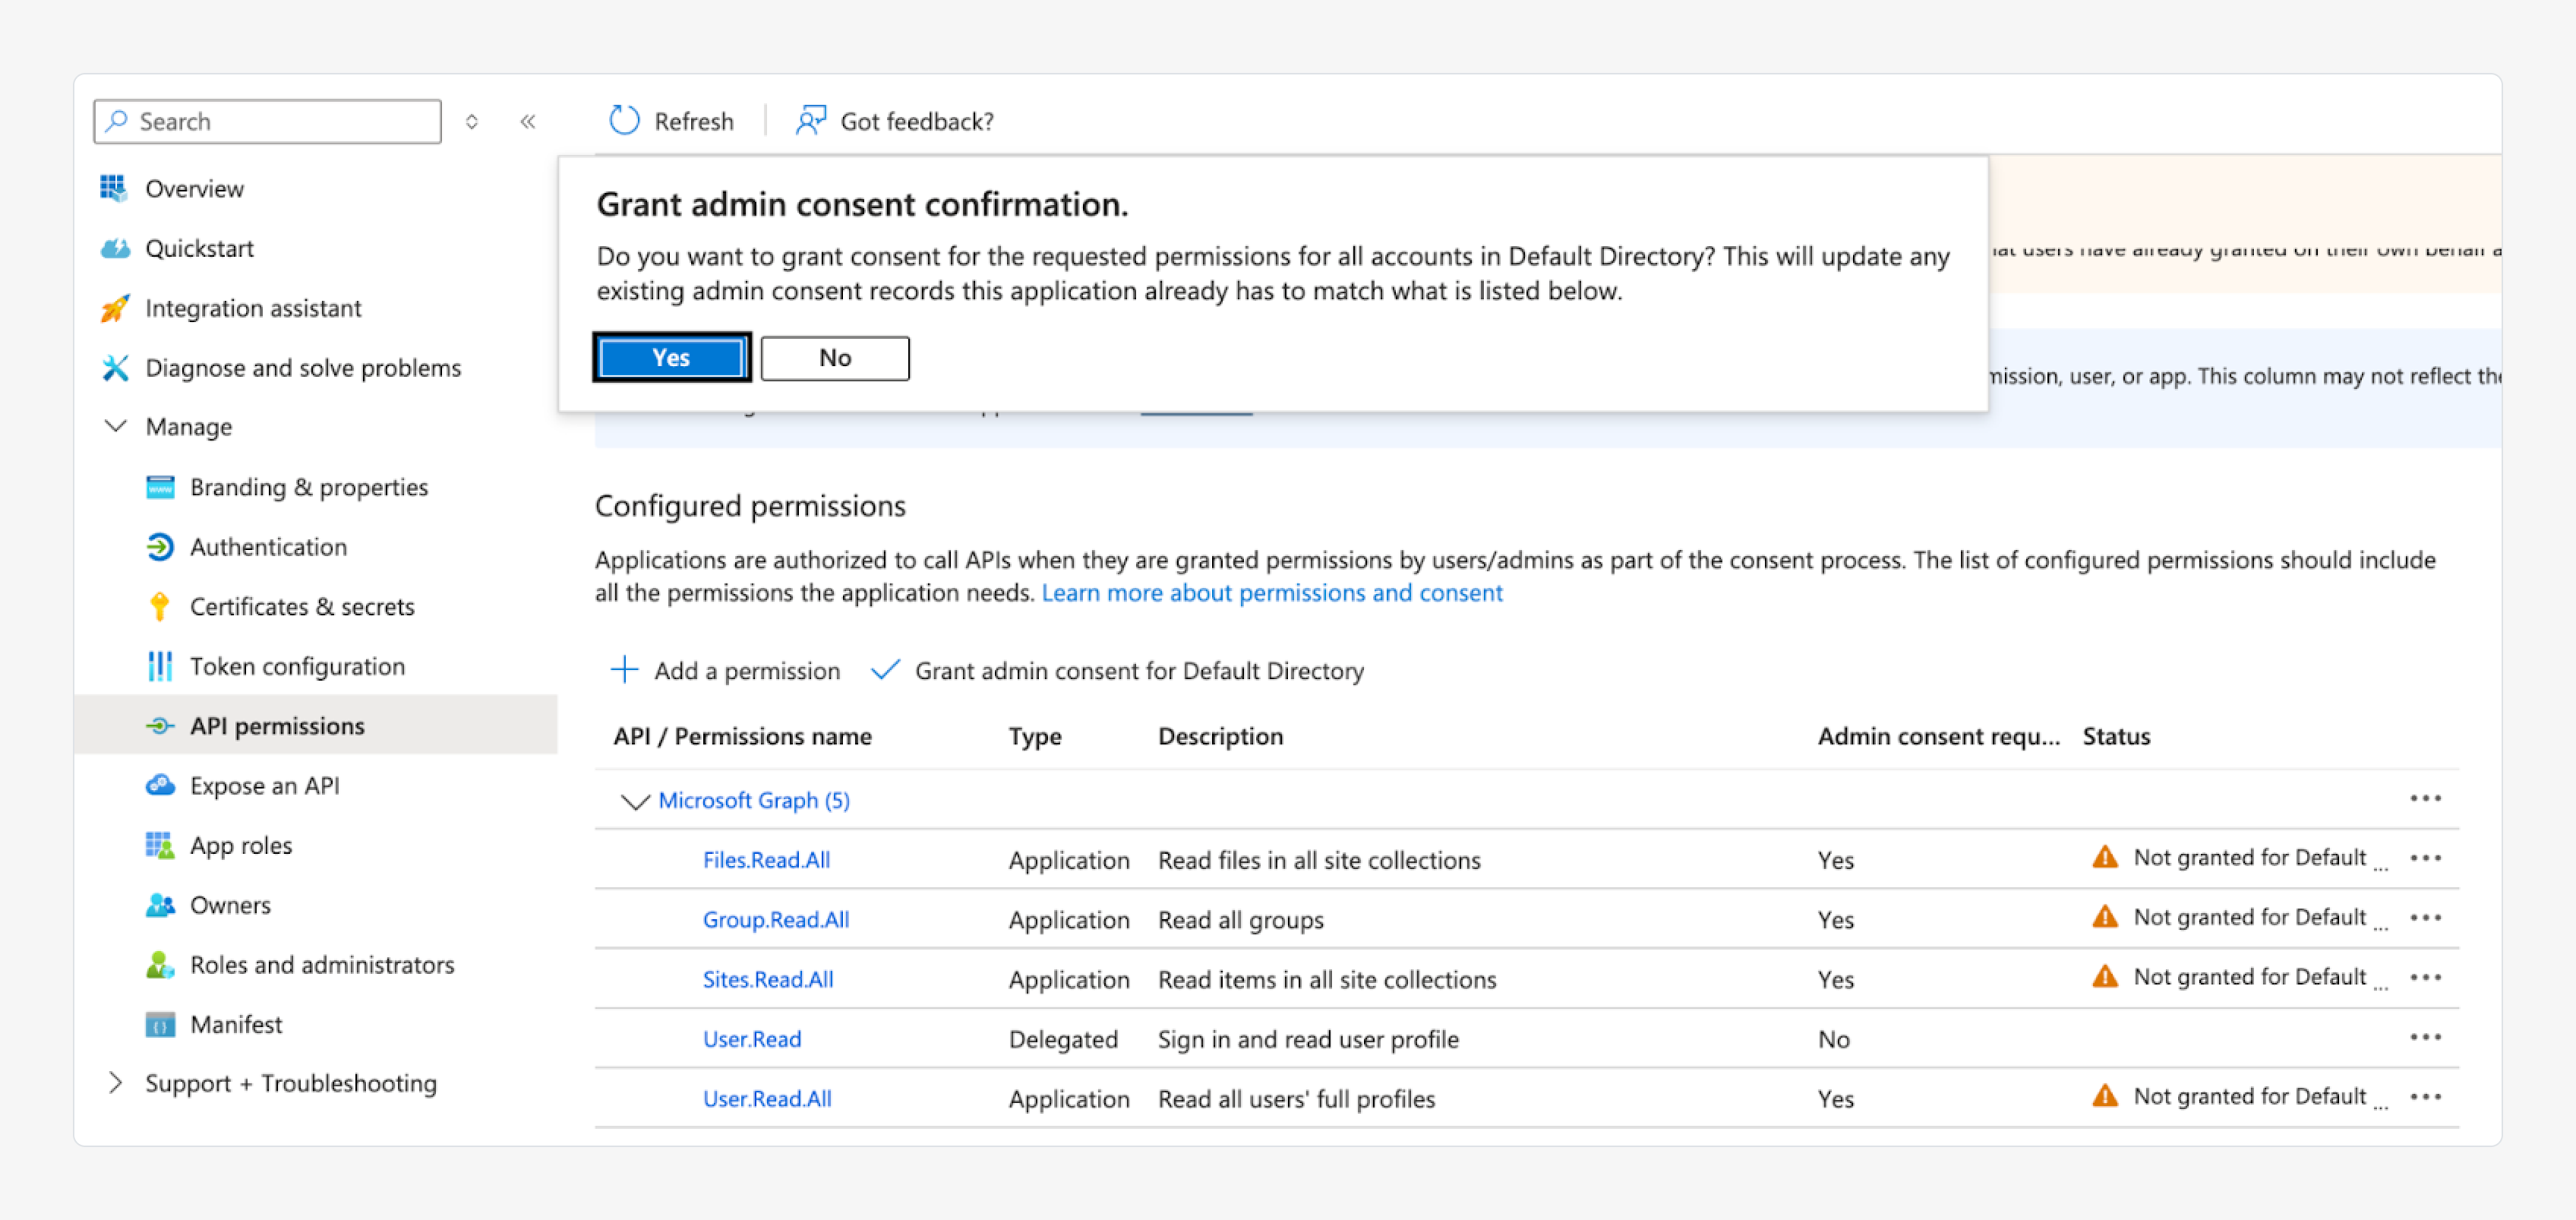
Task: Open Learn more about permissions and consent link
Action: [1271, 593]
